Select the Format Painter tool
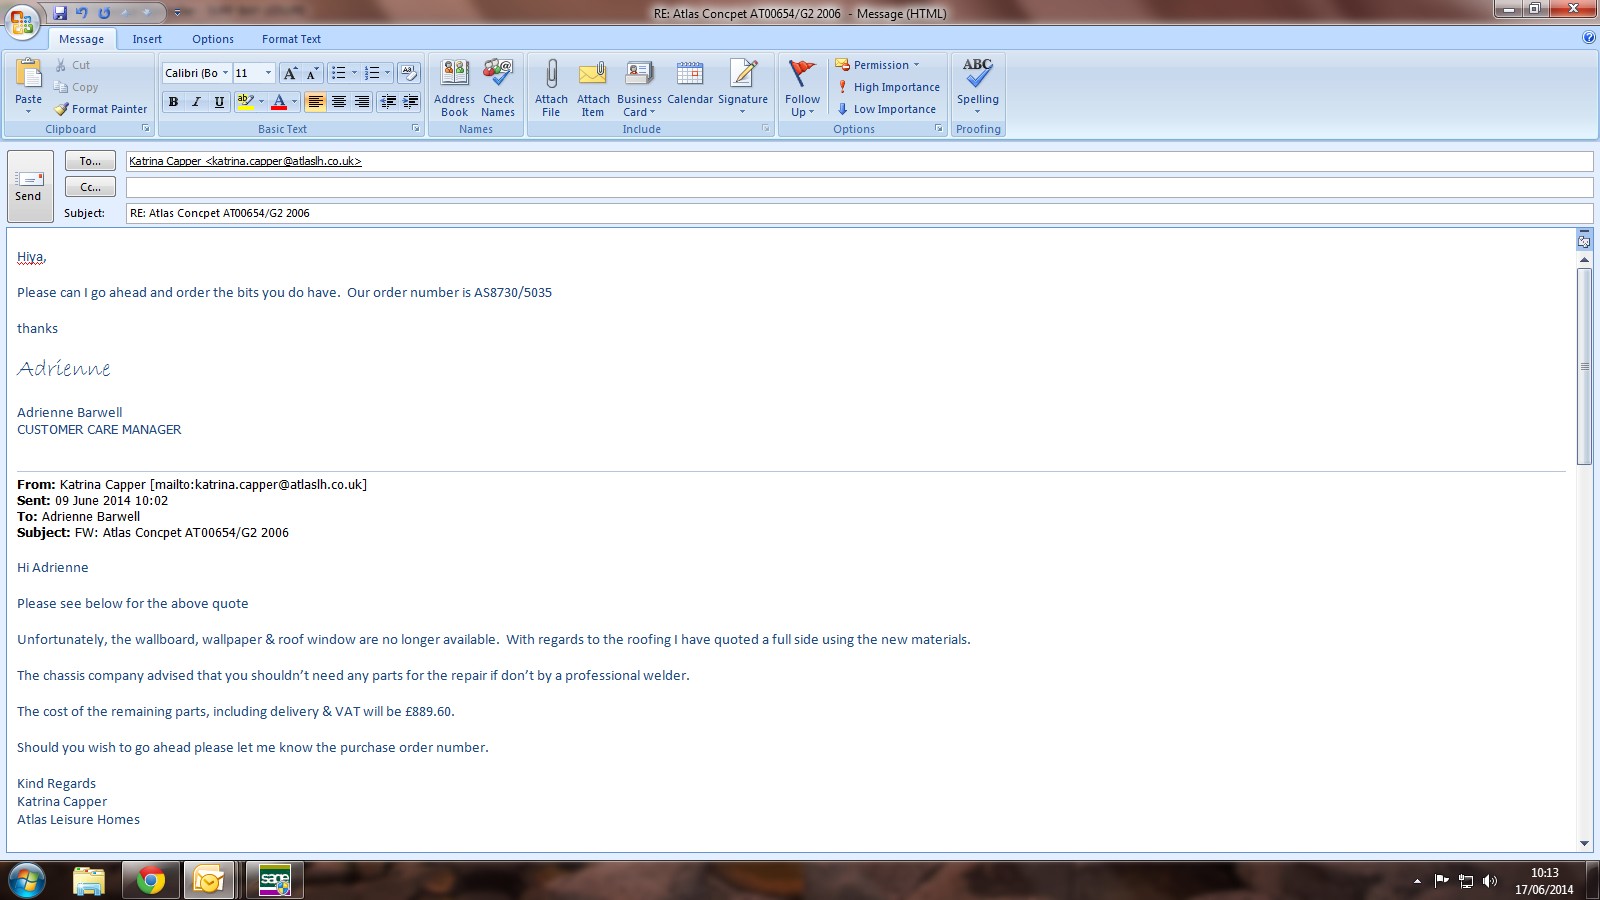 [100, 109]
